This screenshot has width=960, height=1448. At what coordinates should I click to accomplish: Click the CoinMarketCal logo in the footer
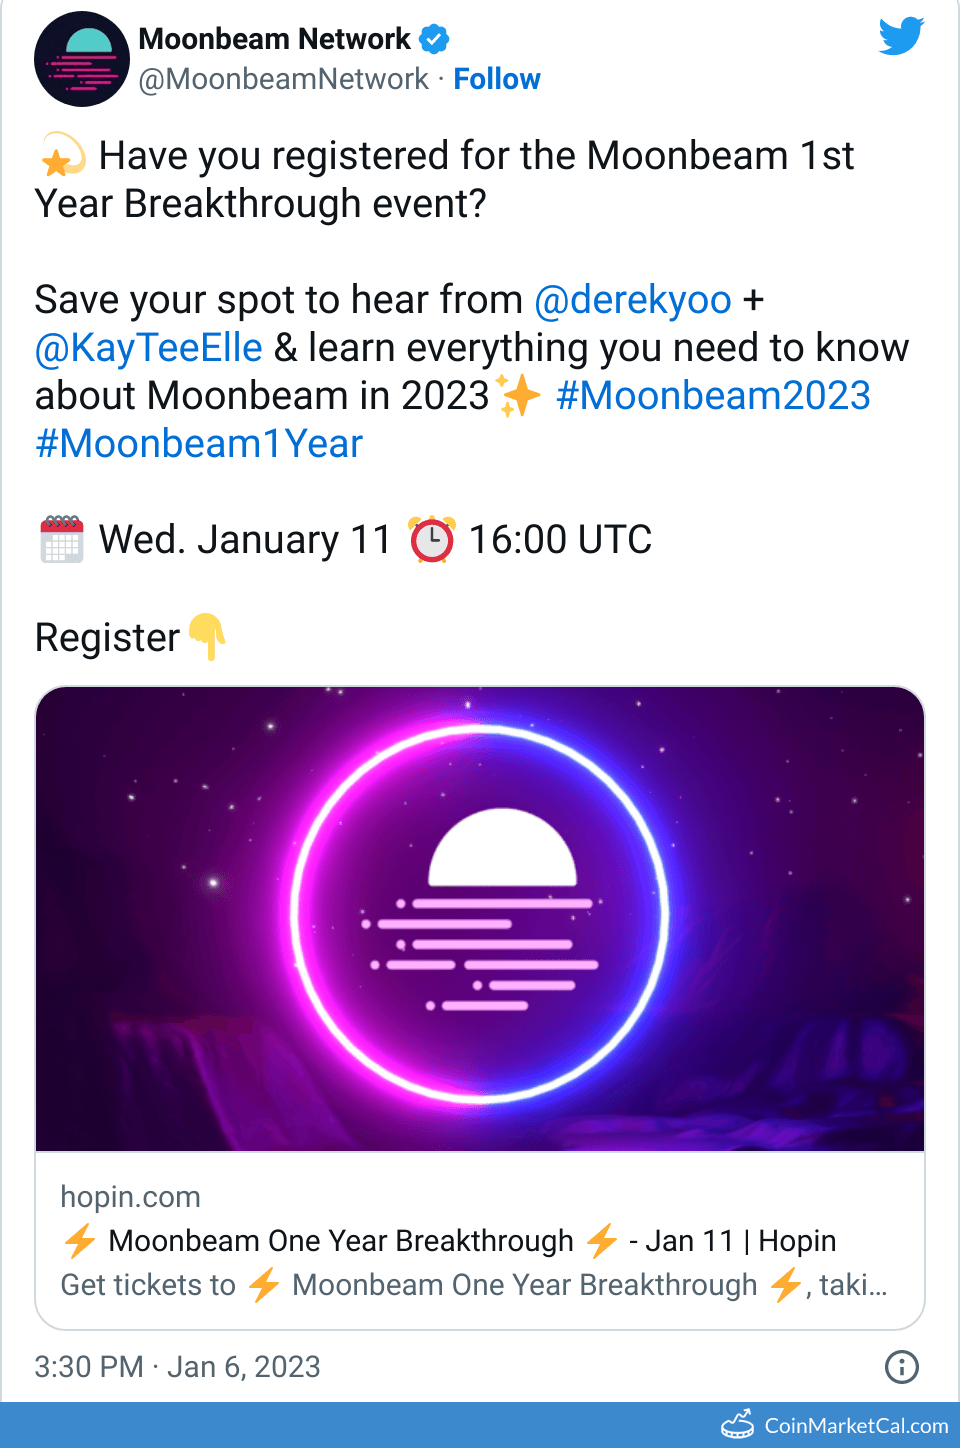coord(739,1424)
